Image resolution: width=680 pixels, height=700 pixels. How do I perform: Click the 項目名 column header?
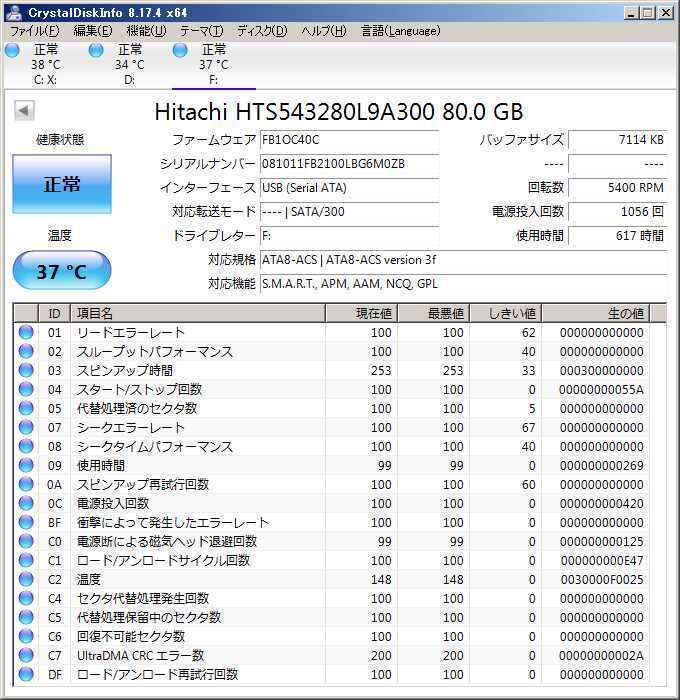tap(198, 313)
